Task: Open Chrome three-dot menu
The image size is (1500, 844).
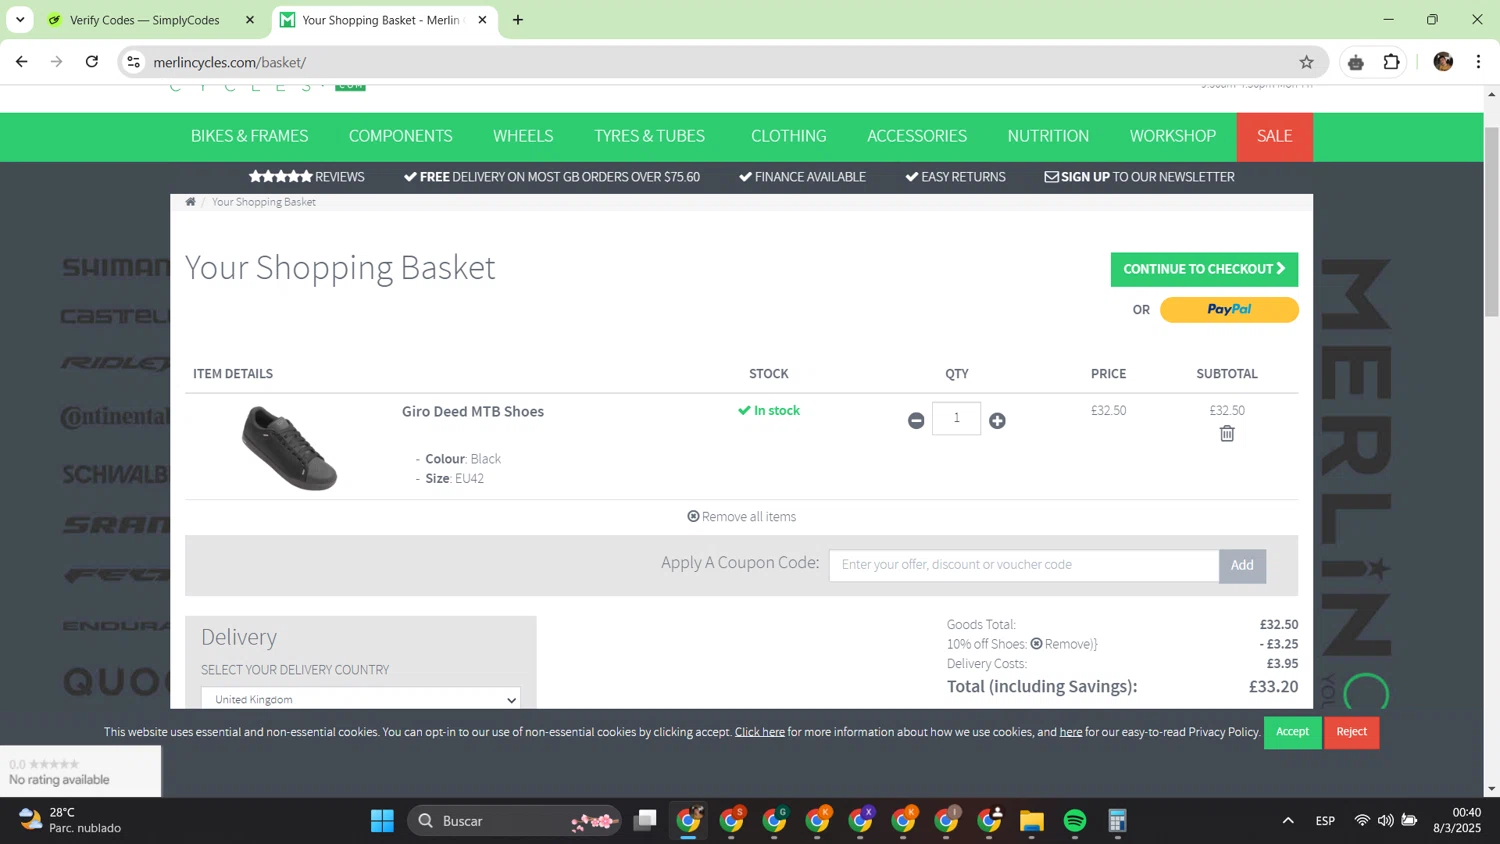Action: coord(1478,62)
